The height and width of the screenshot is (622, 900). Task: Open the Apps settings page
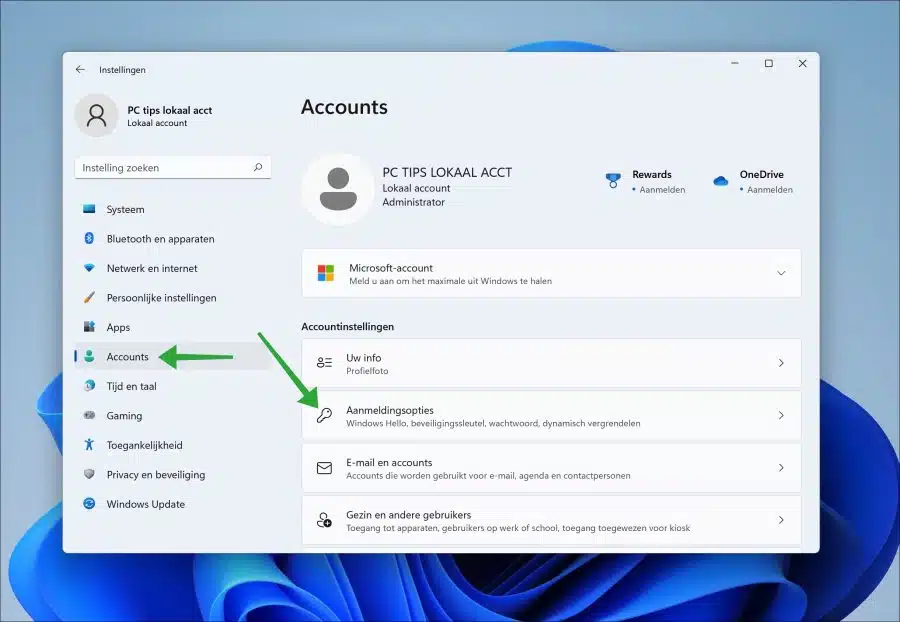pos(172,327)
